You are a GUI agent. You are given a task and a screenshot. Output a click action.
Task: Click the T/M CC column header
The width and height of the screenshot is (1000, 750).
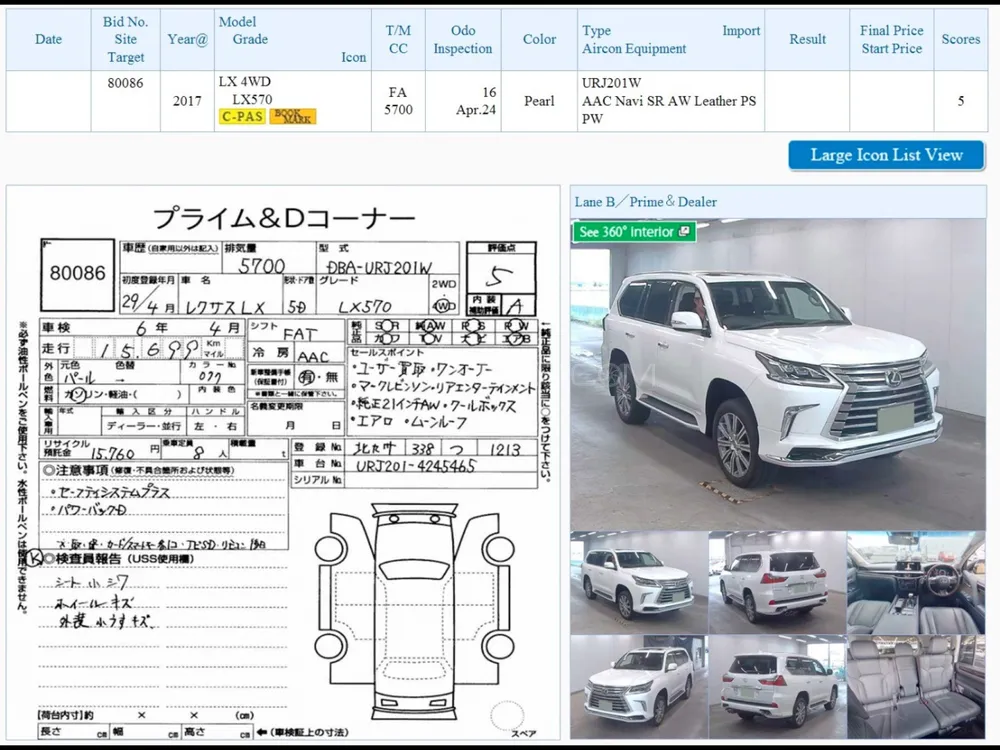point(398,40)
